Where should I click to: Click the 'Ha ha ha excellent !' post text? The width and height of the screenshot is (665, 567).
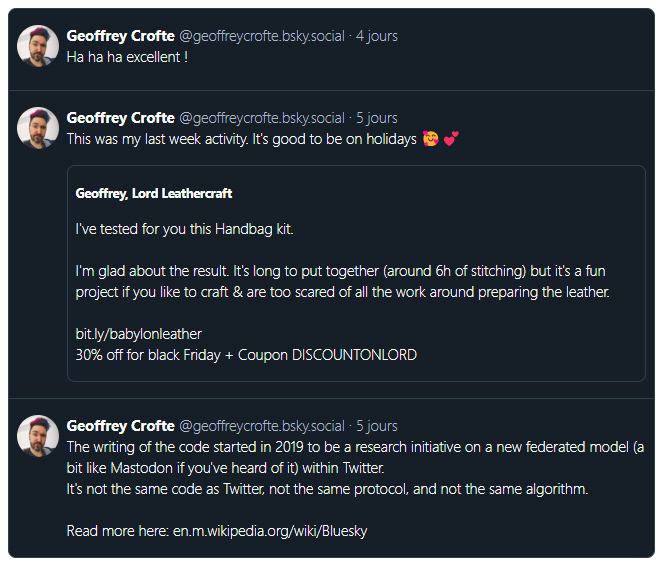click(x=127, y=57)
